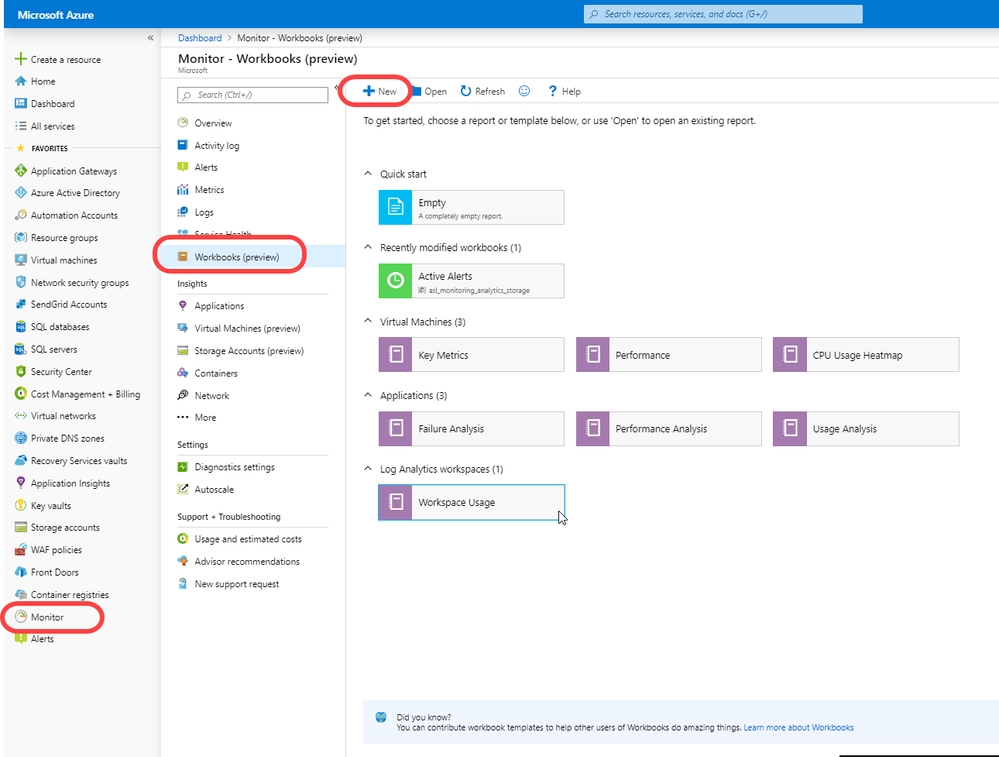Select Logs in Monitor menu
999x757 pixels.
click(x=204, y=212)
